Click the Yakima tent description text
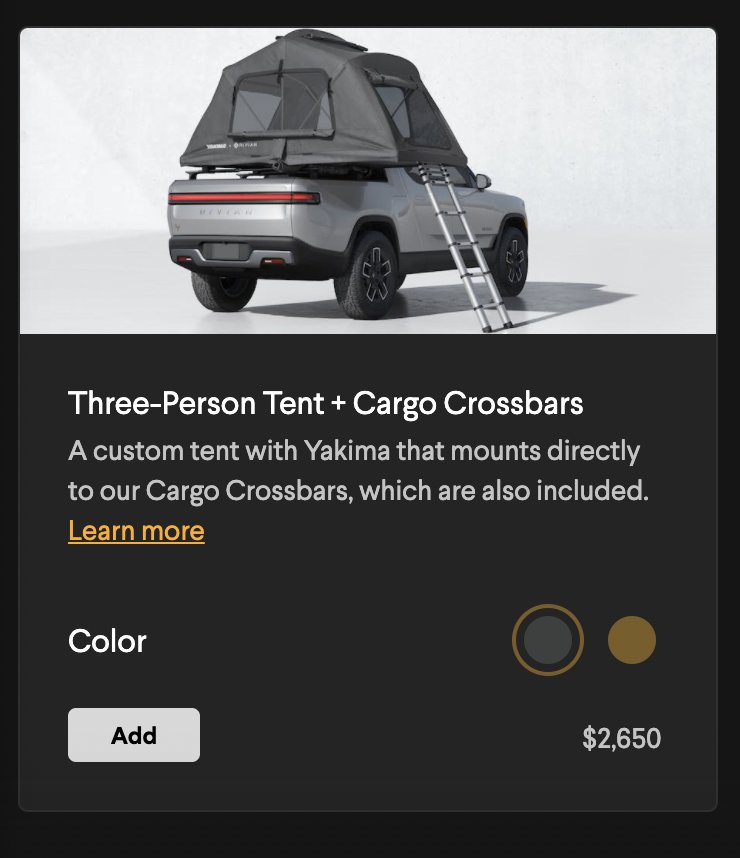The image size is (740, 858). click(359, 471)
